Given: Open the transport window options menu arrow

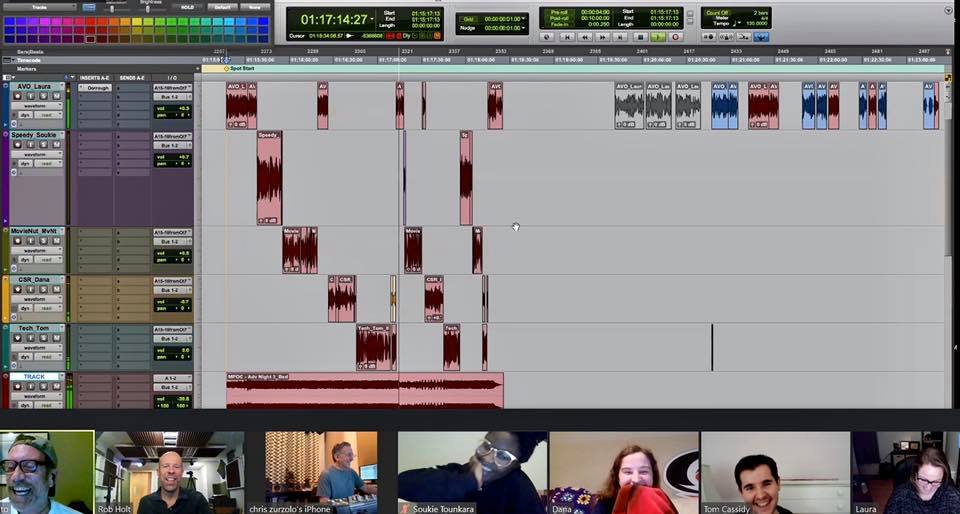Looking at the screenshot, I should (x=948, y=10).
